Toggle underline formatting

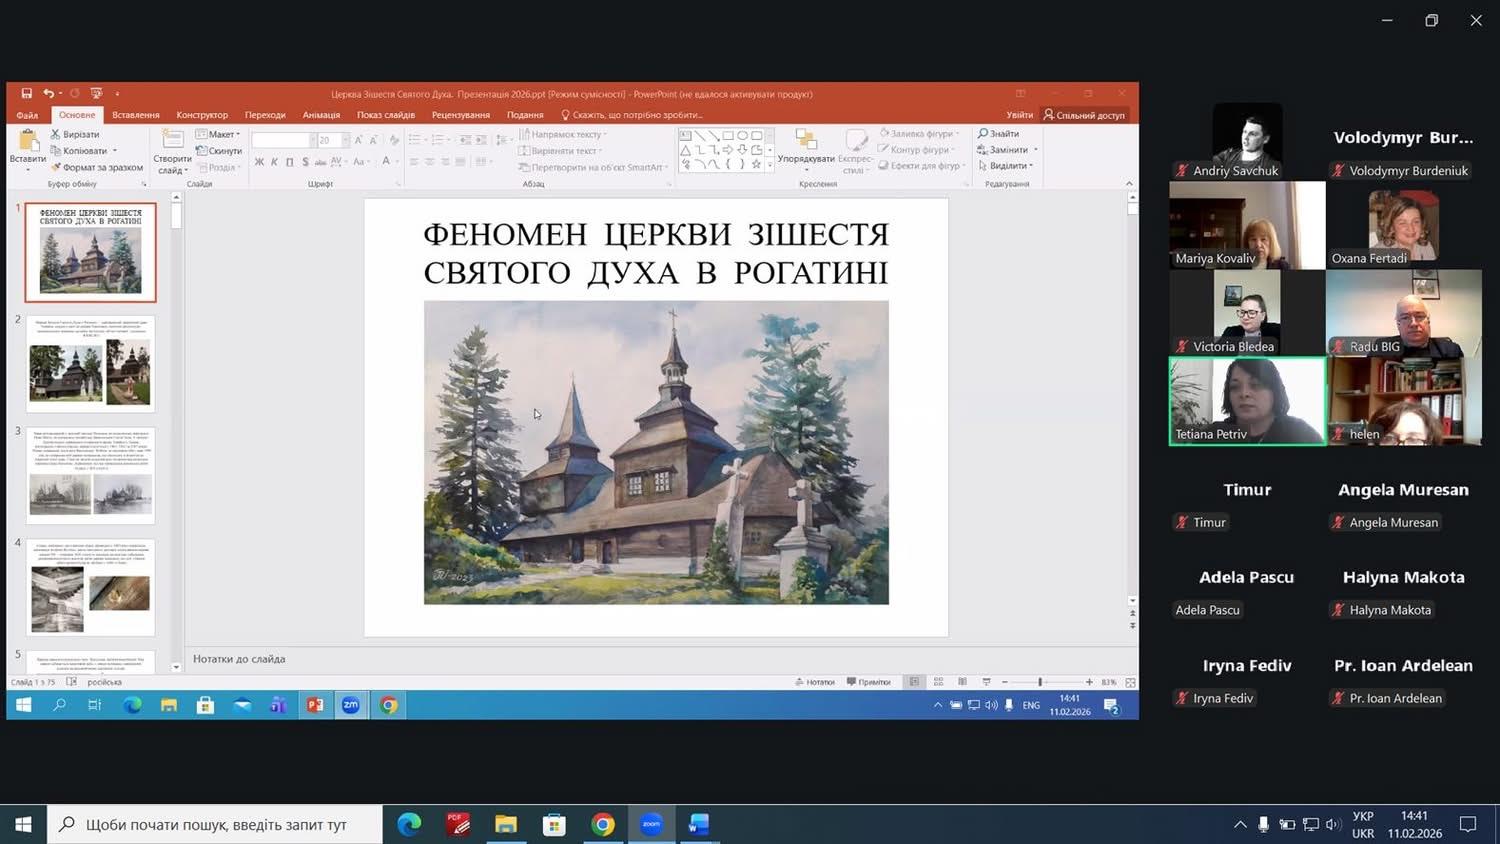pyautogui.click(x=290, y=161)
